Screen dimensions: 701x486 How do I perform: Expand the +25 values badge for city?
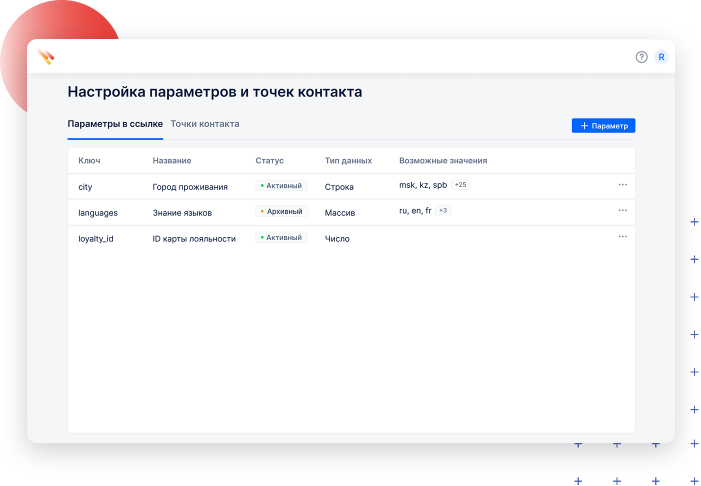point(461,185)
